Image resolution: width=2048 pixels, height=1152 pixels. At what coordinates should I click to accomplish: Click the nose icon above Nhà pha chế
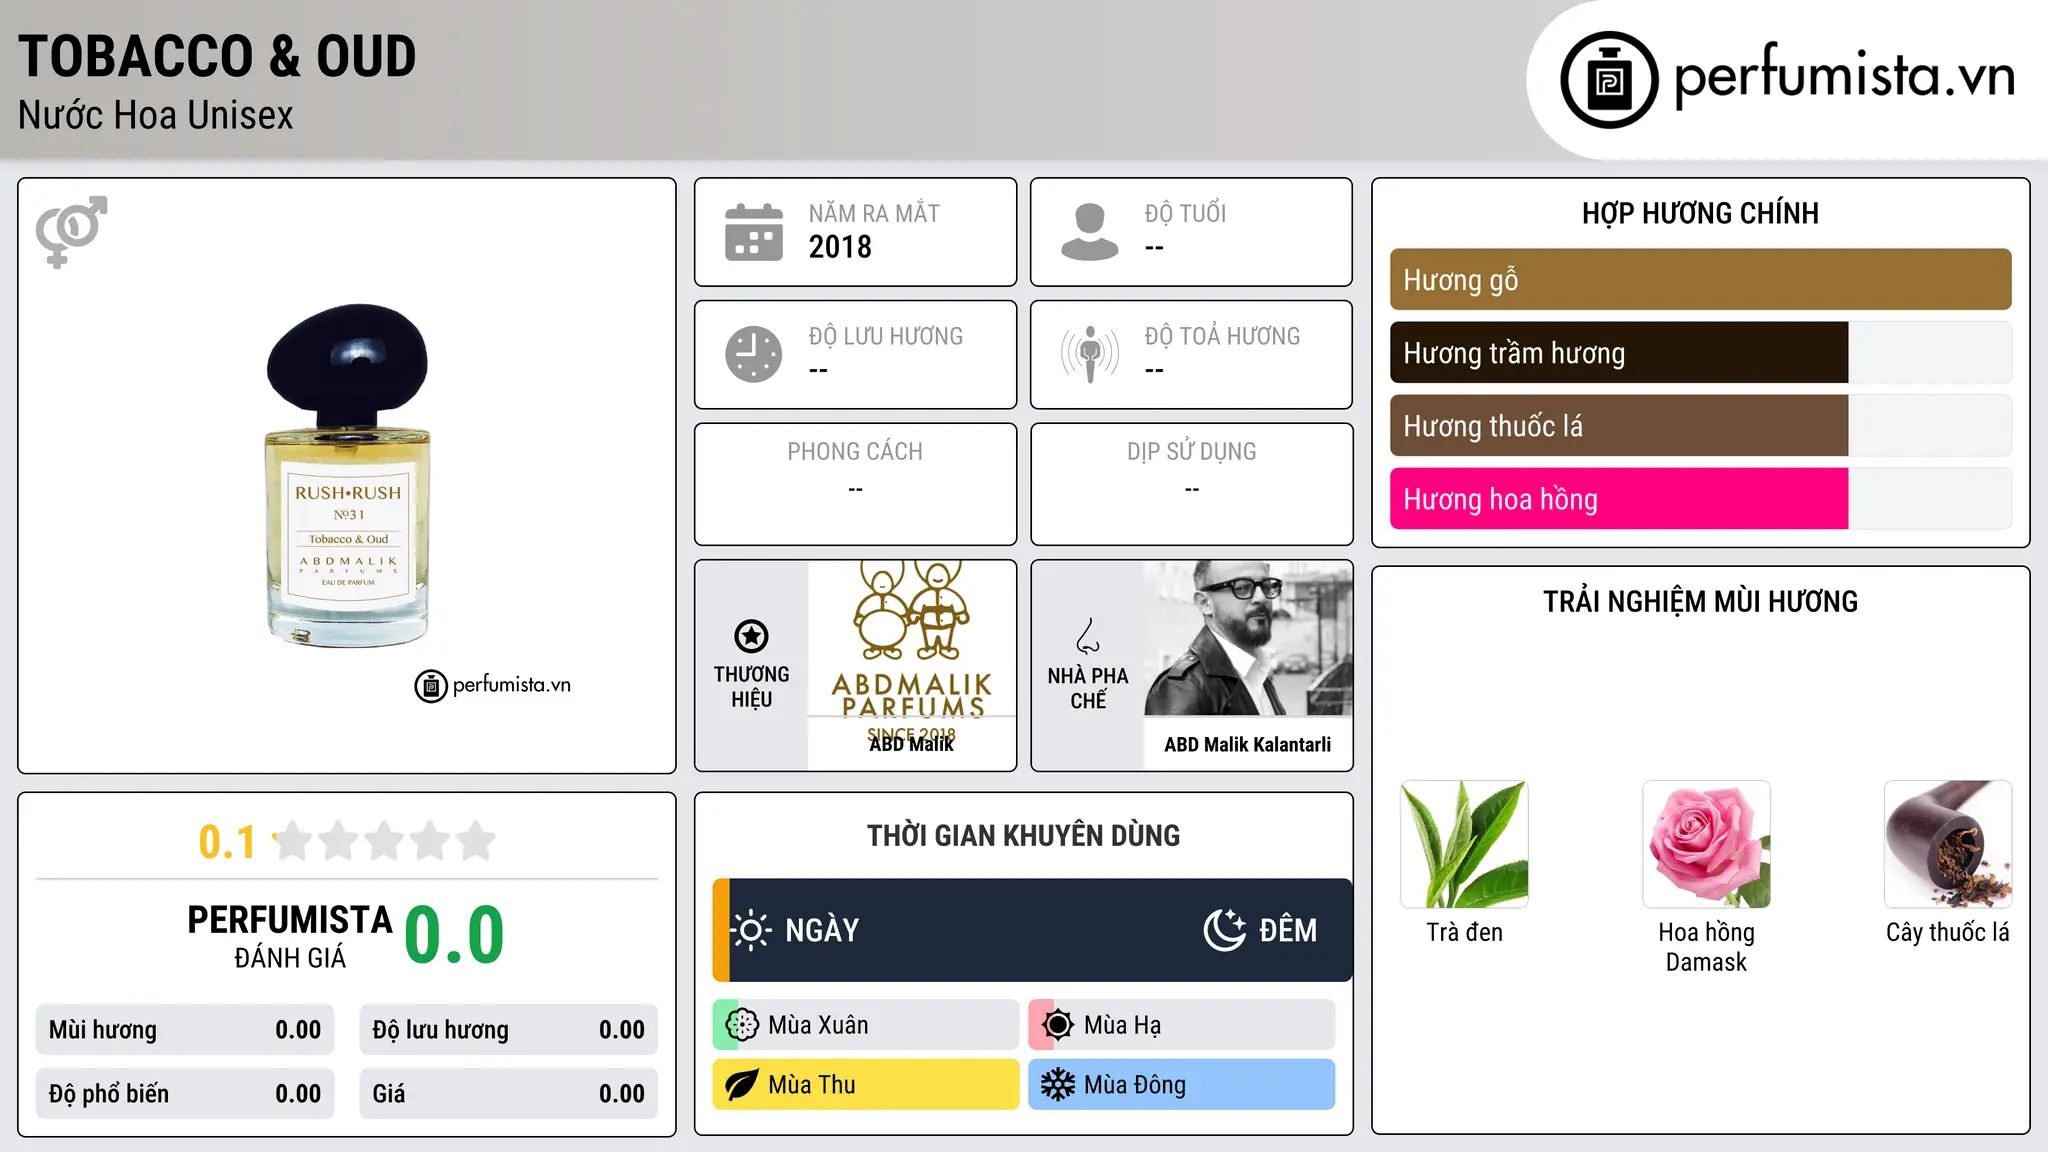coord(1088,636)
